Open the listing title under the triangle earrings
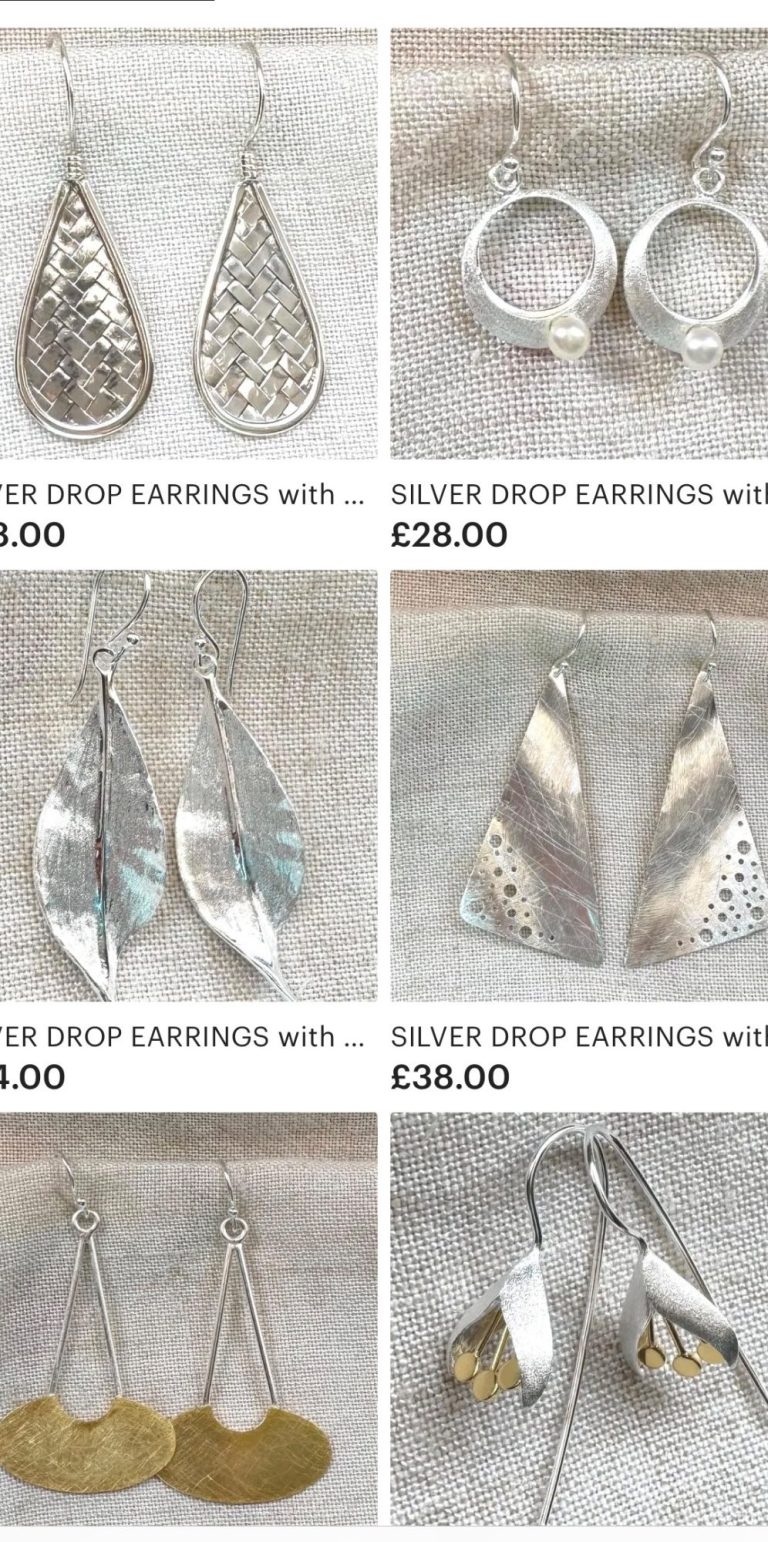This screenshot has width=768, height=1542. pyautogui.click(x=579, y=1036)
